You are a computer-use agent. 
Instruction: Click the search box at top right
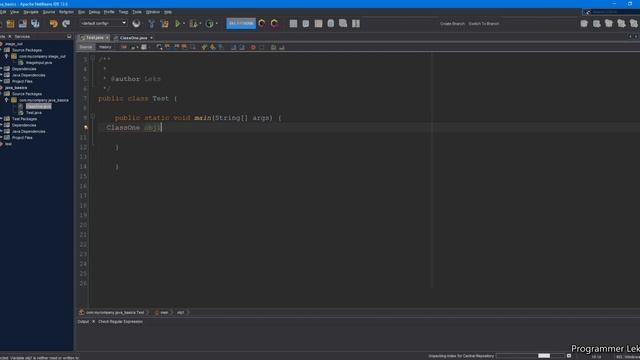[612, 12]
